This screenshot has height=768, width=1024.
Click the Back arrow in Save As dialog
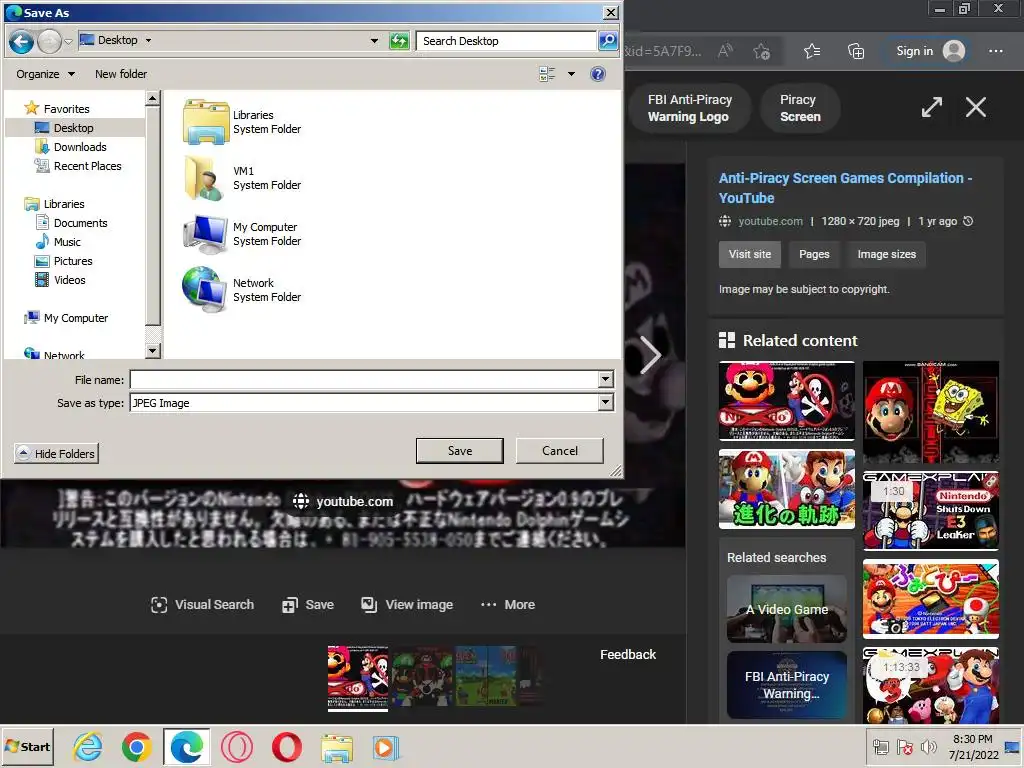[x=21, y=42]
